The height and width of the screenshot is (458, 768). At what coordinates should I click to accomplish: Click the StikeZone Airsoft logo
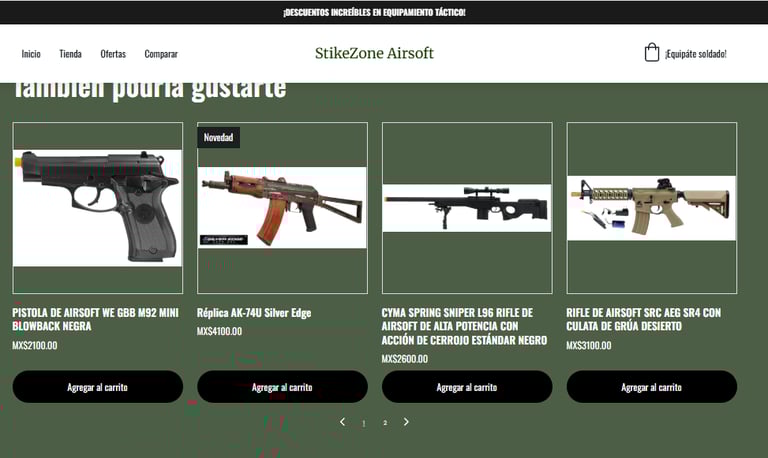pyautogui.click(x=374, y=53)
